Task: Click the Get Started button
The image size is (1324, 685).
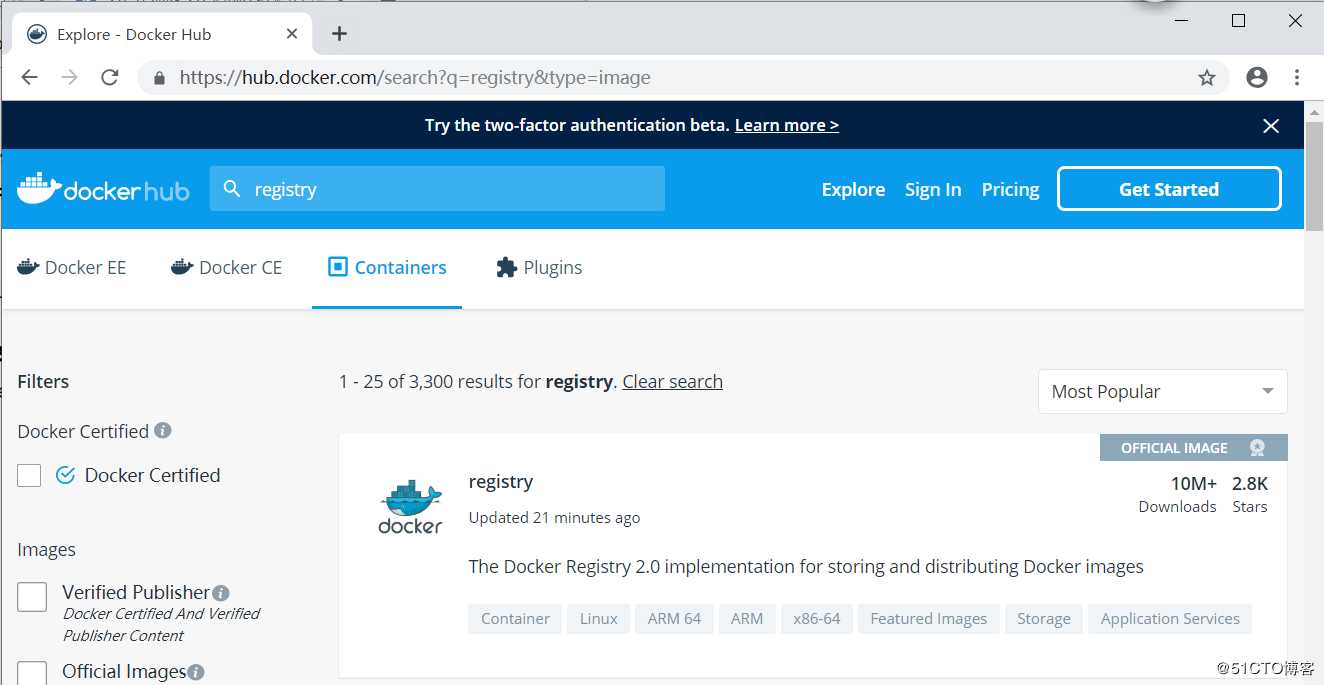Action: coord(1169,189)
